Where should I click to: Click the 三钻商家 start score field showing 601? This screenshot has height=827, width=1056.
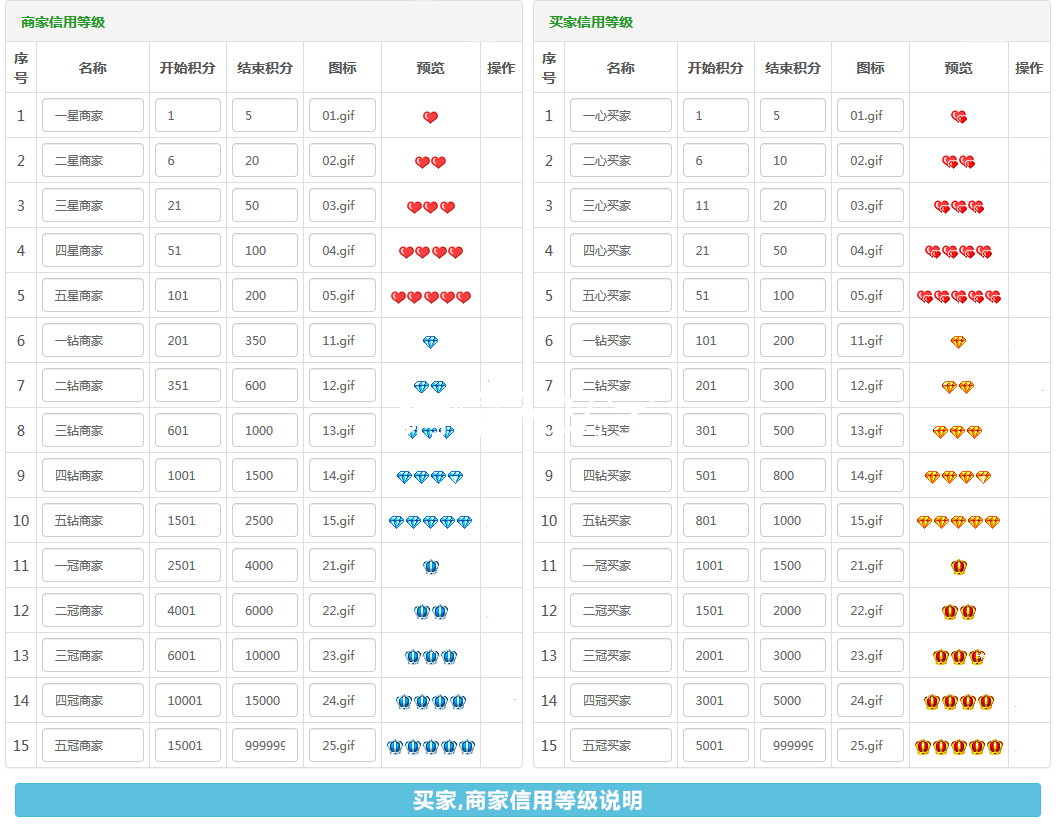187,430
